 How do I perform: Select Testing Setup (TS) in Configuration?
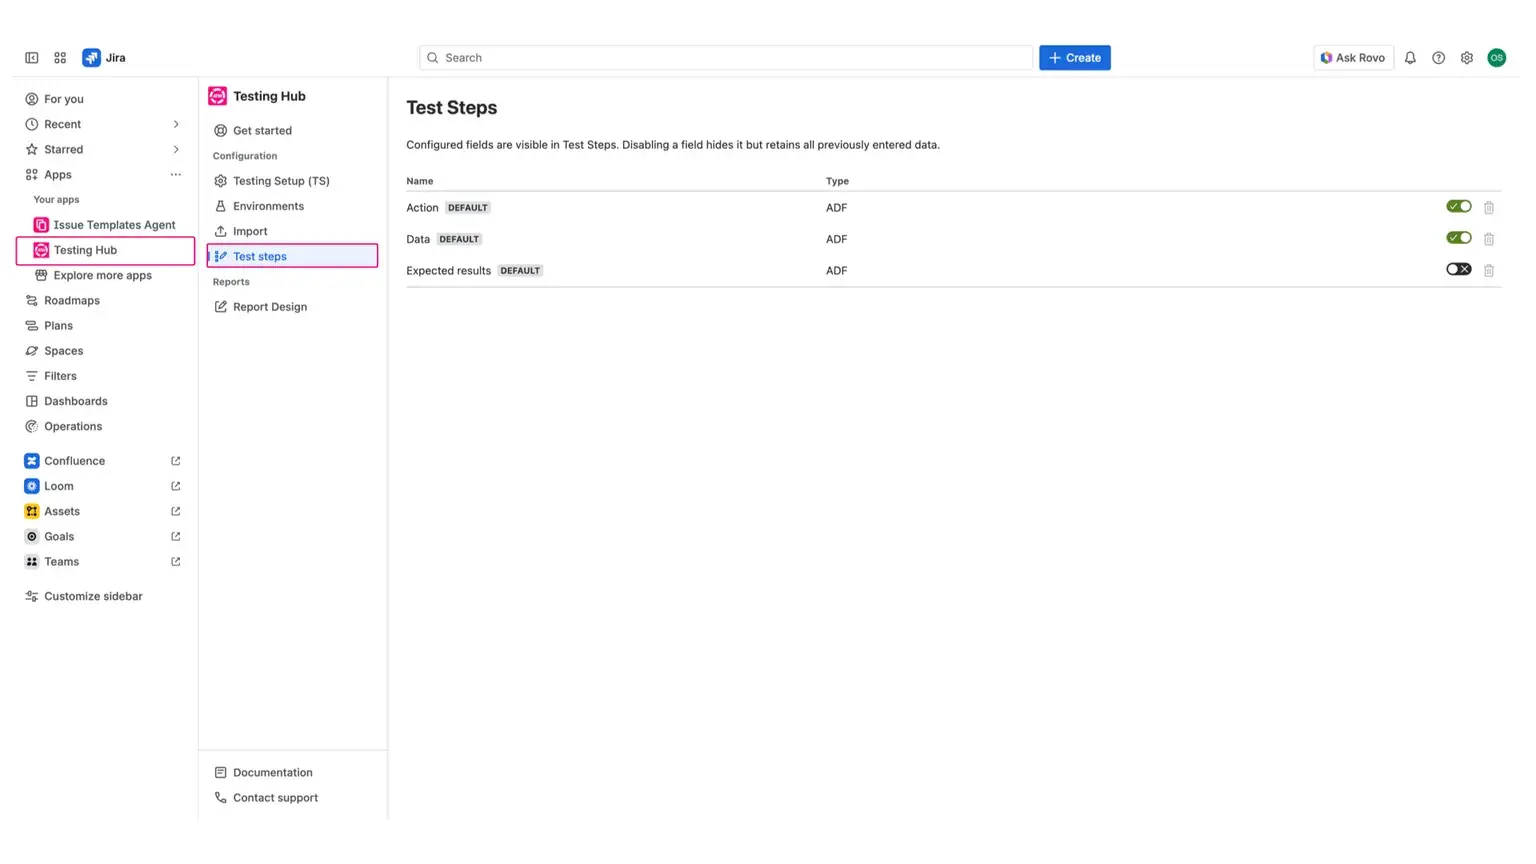281,181
